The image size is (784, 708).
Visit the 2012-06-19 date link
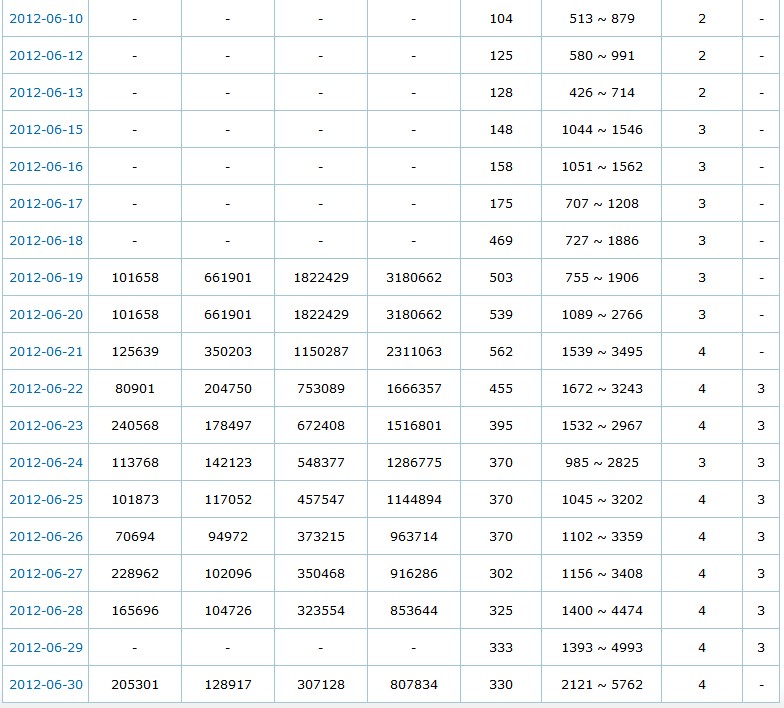point(46,278)
